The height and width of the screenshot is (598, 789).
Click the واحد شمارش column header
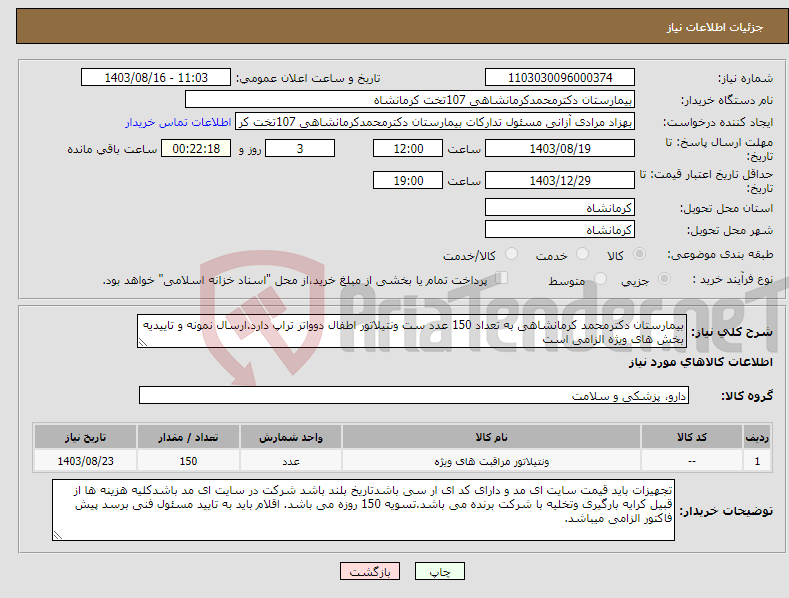291,437
